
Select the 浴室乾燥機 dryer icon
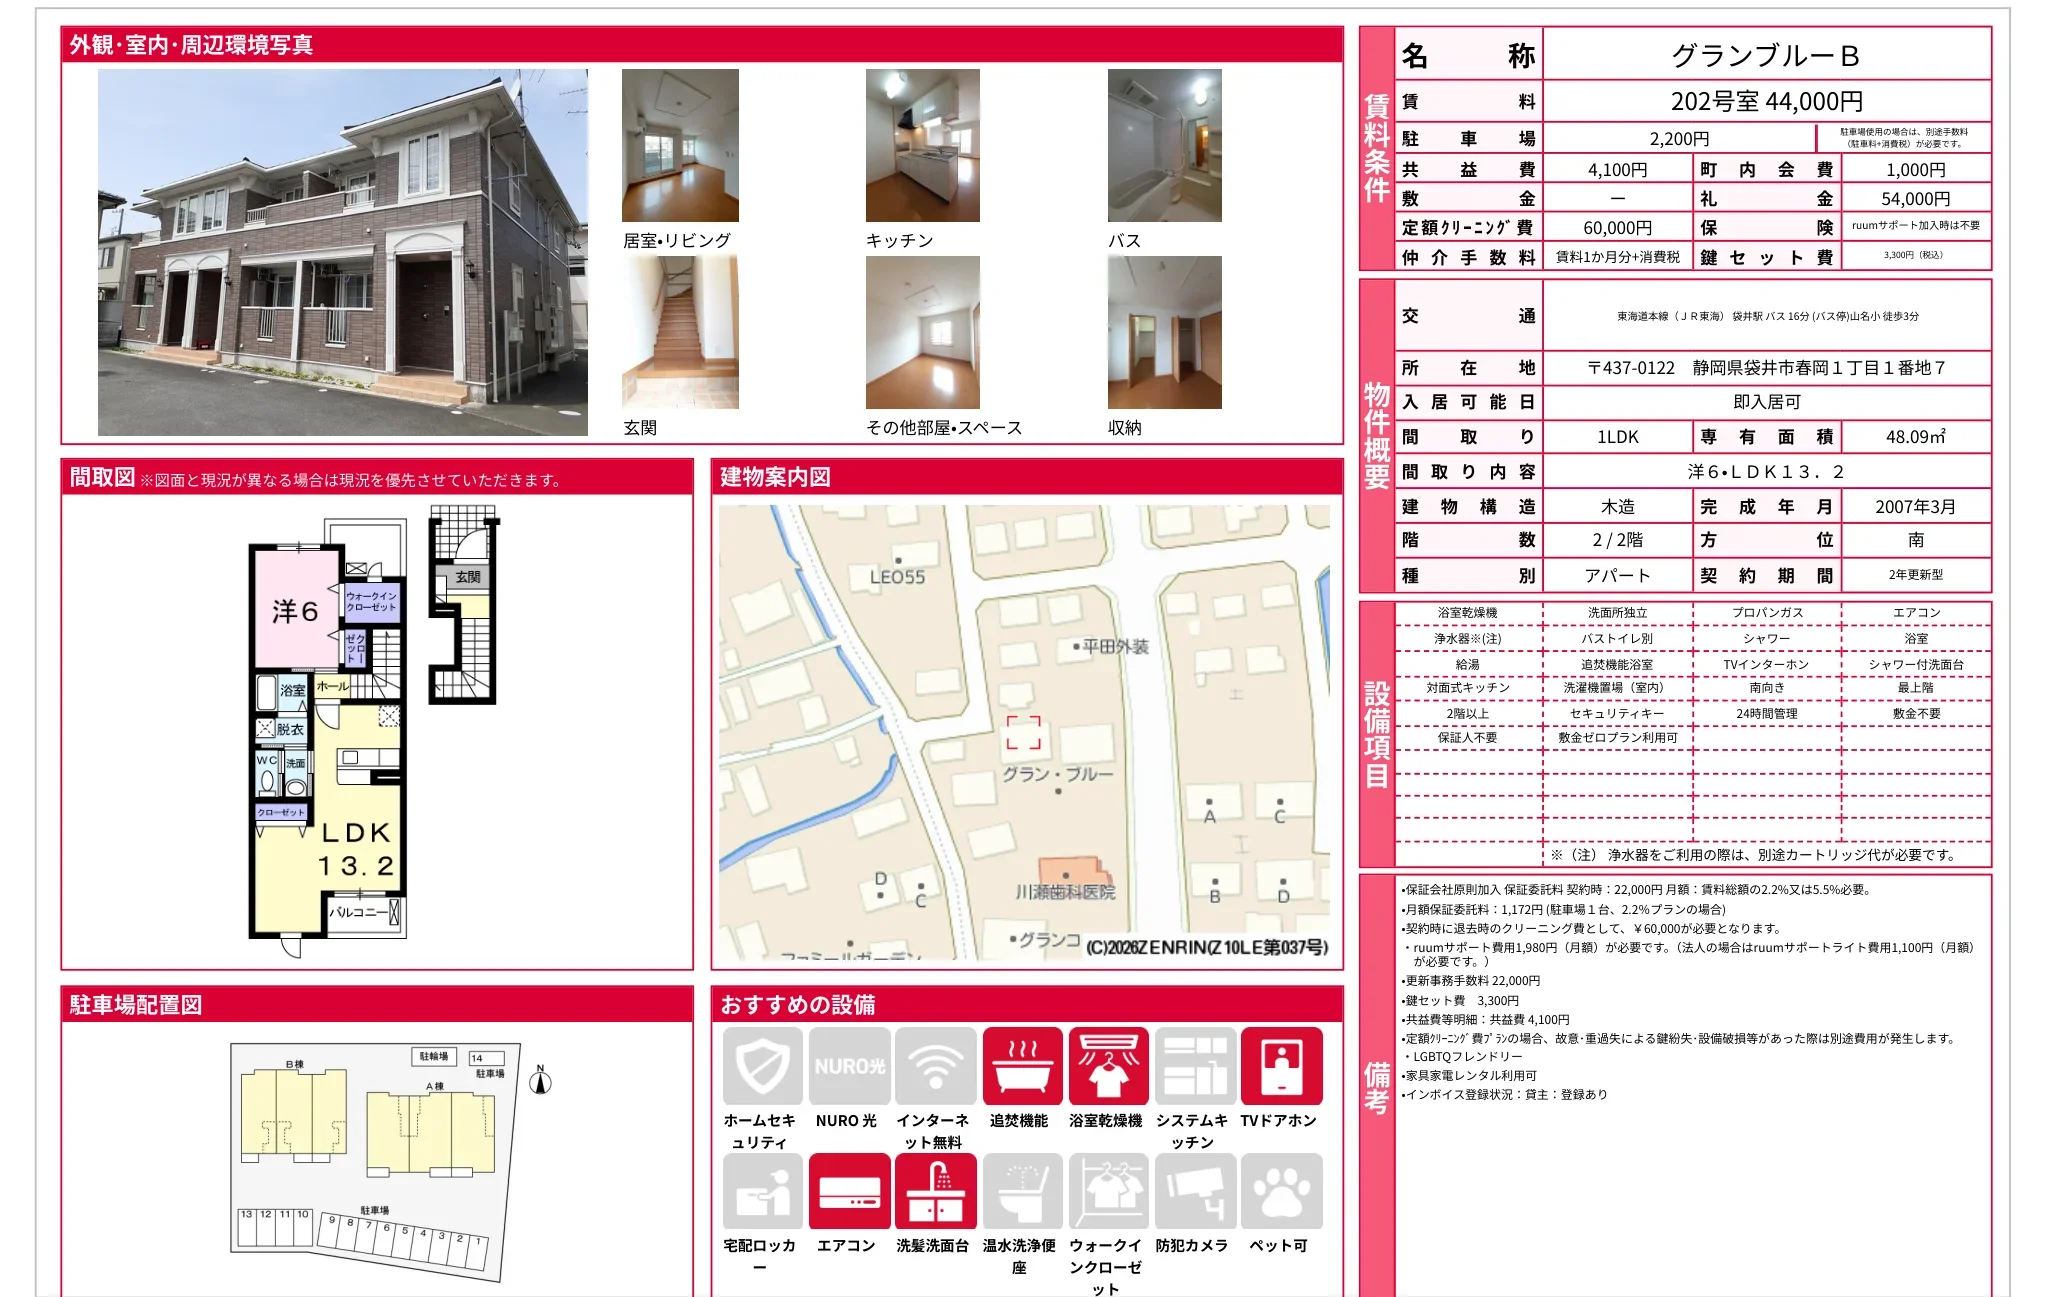pyautogui.click(x=1108, y=1066)
